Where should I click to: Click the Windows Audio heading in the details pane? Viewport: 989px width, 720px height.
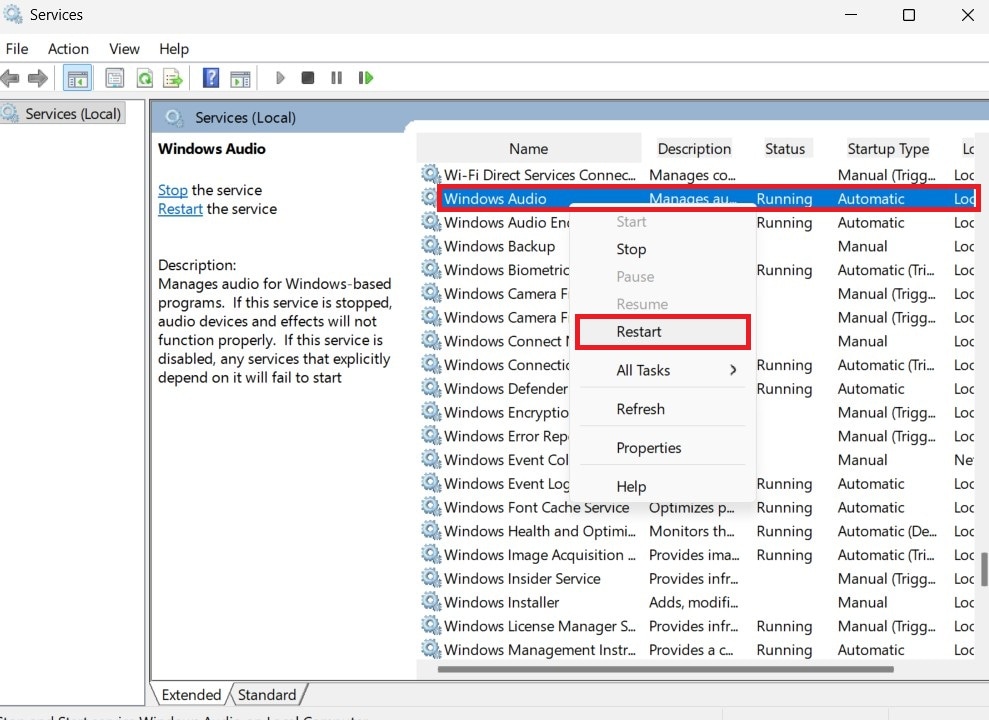(212, 149)
